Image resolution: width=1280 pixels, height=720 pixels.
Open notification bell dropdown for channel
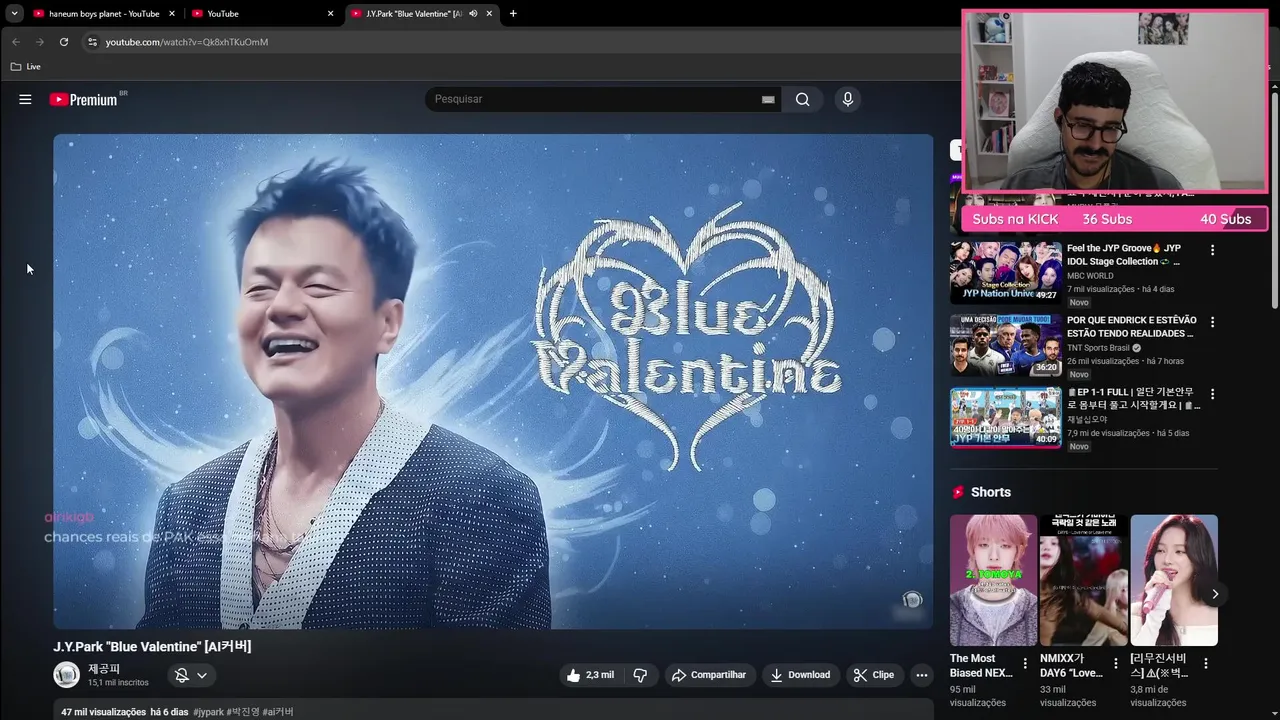(191, 675)
